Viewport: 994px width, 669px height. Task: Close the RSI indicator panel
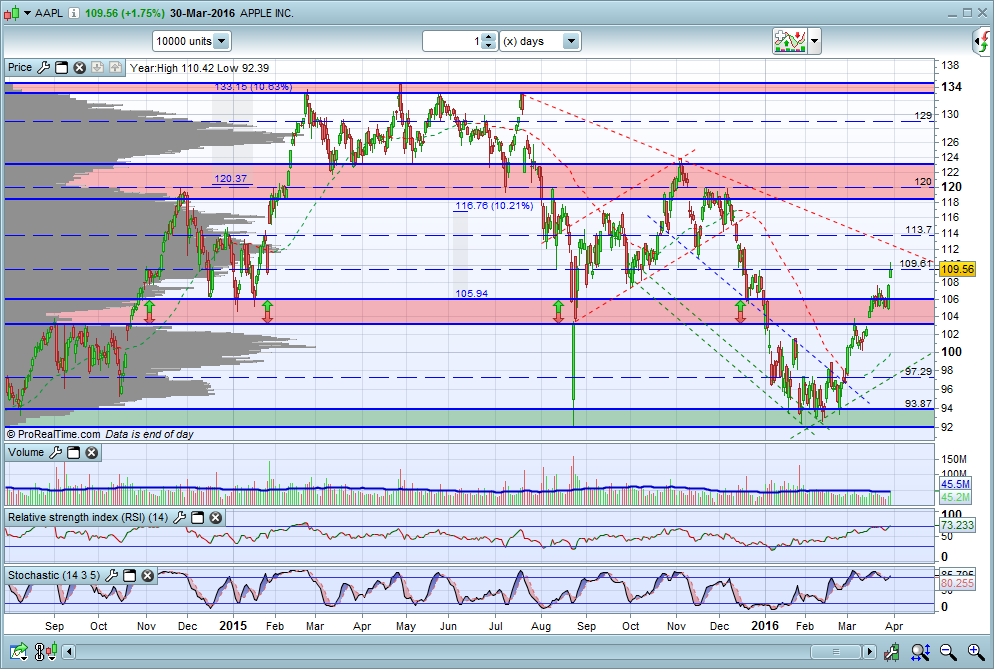[216, 517]
